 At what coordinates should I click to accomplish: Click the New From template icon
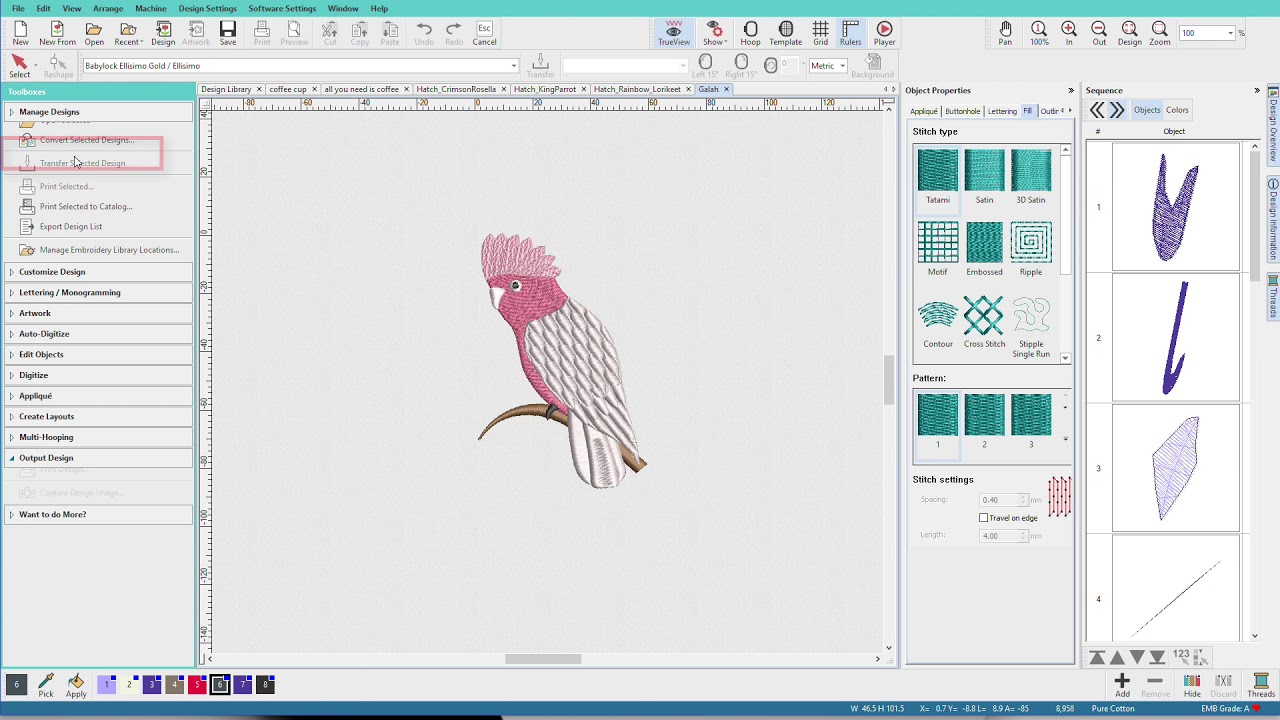[57, 33]
